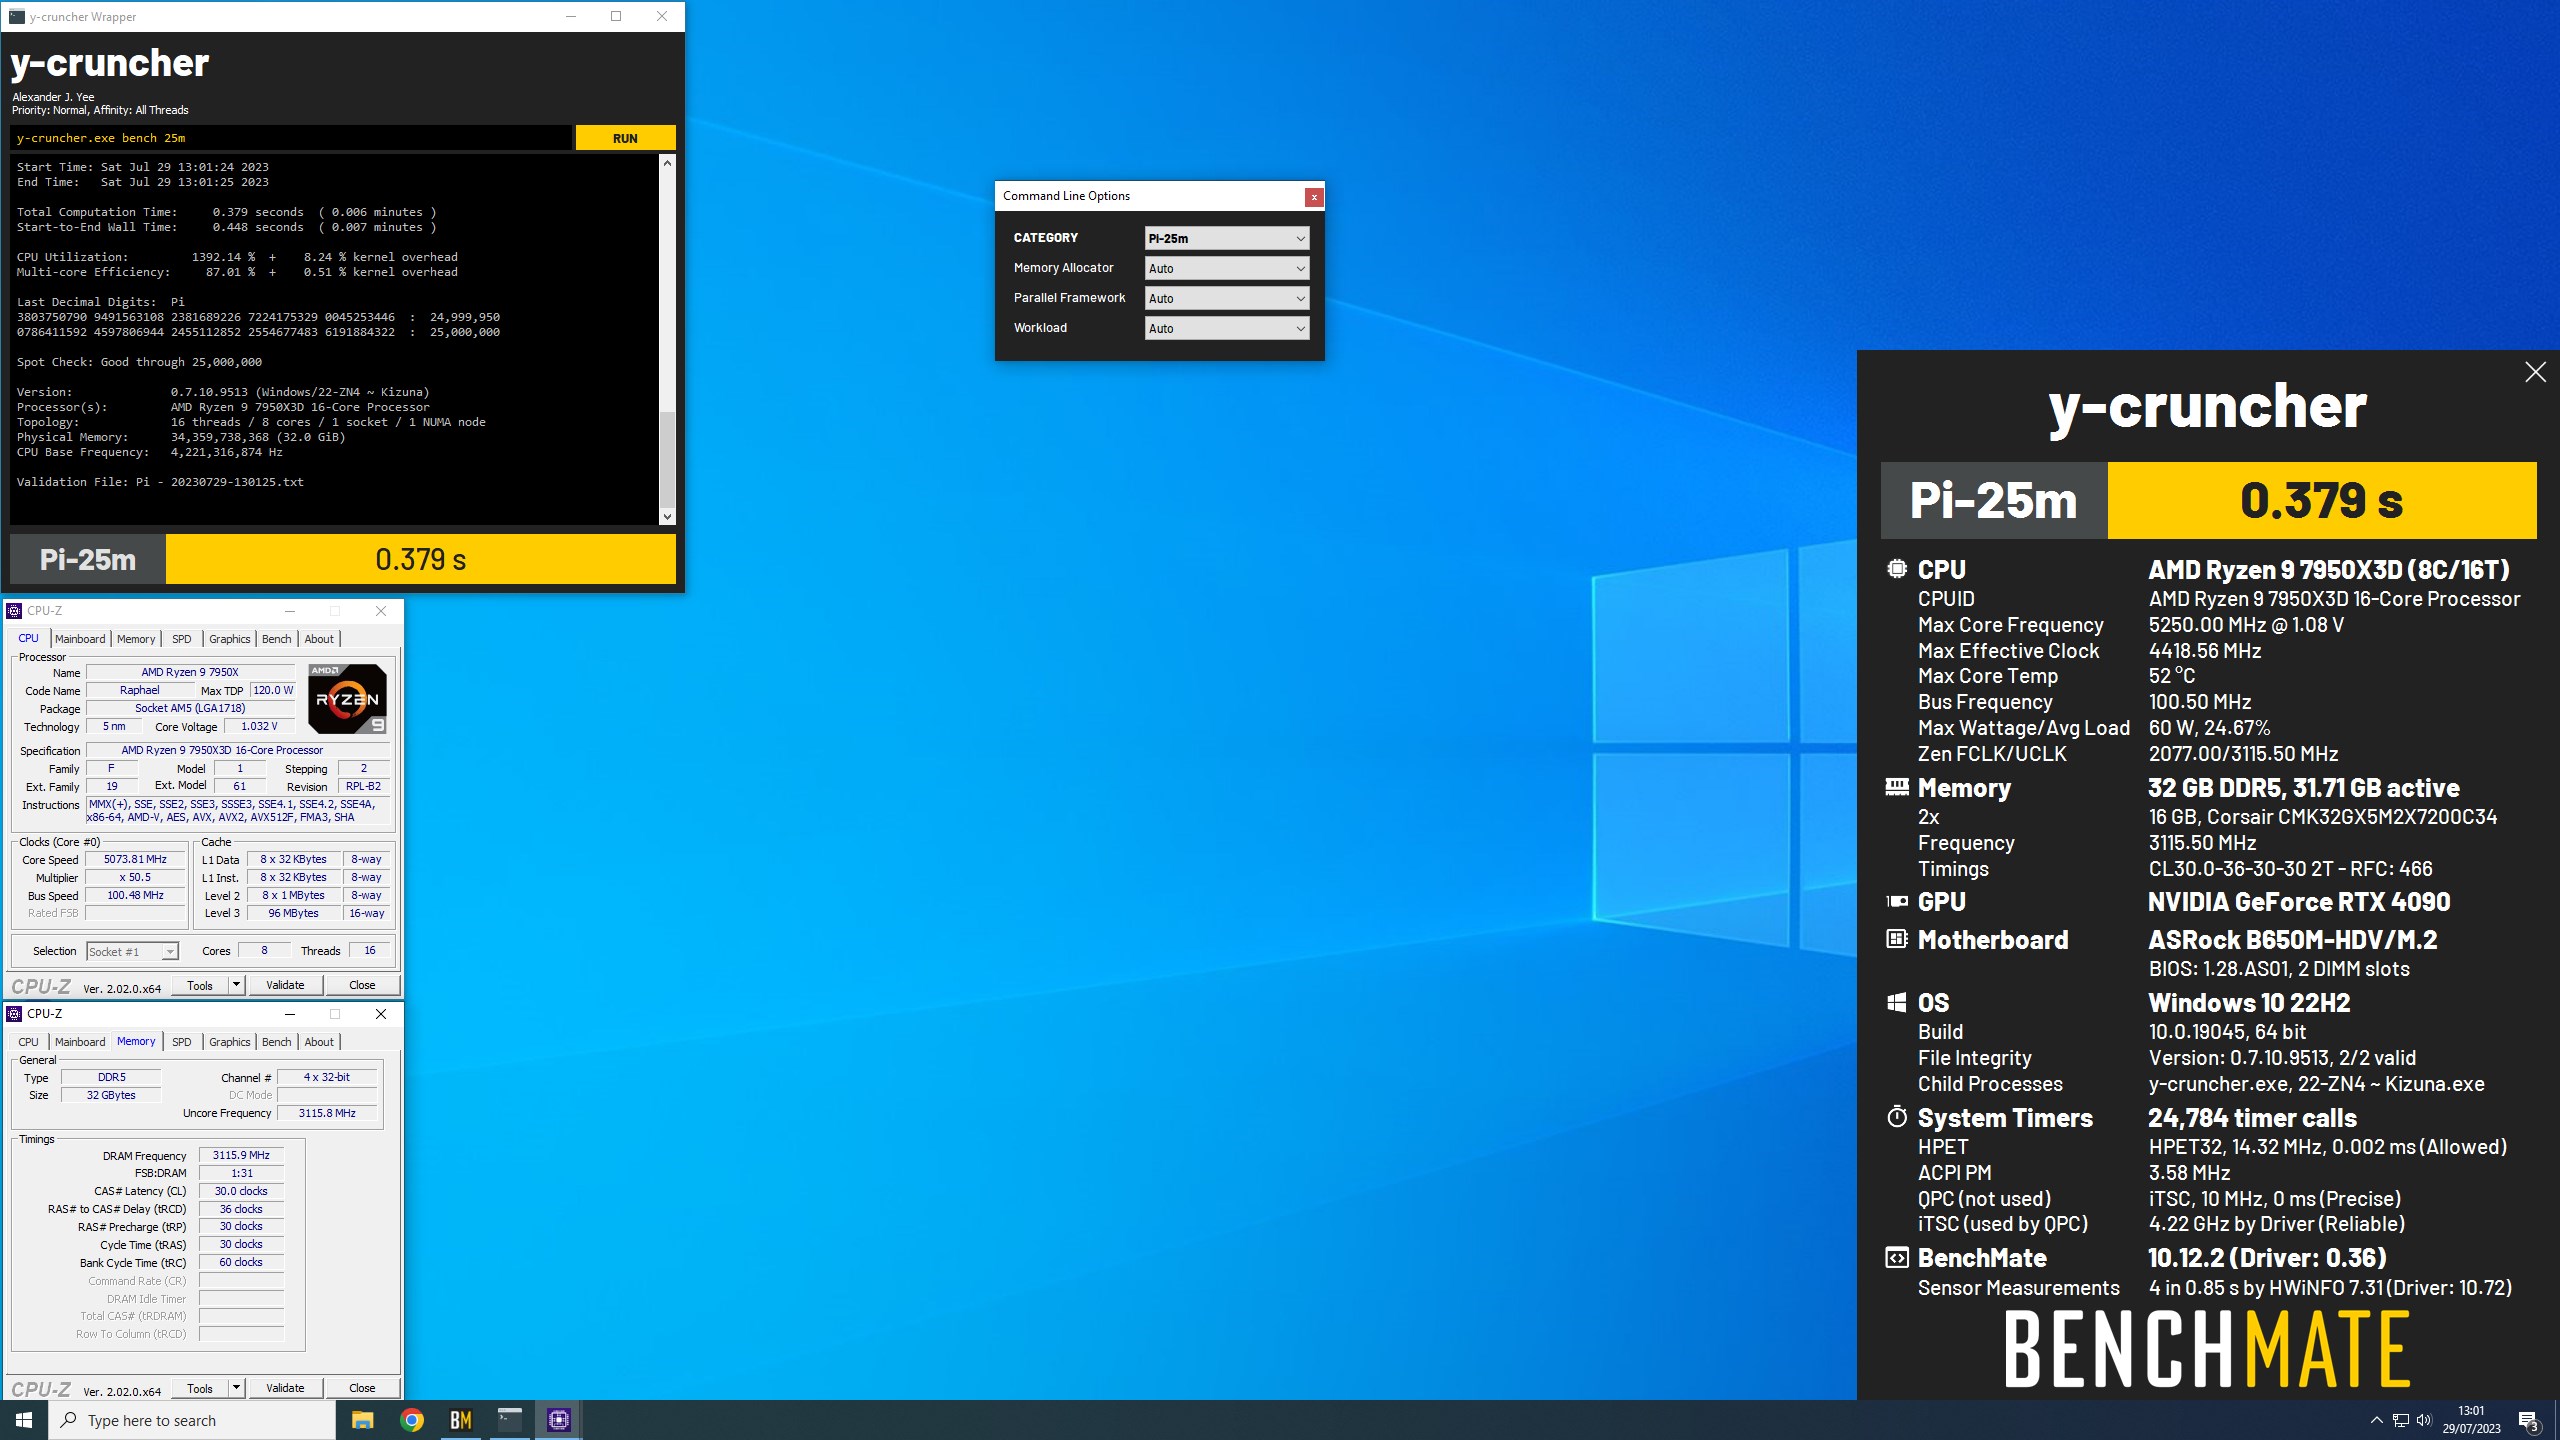The width and height of the screenshot is (2560, 1440).
Task: Click the Validation File line in y-cruncher output
Action: pyautogui.click(x=160, y=482)
